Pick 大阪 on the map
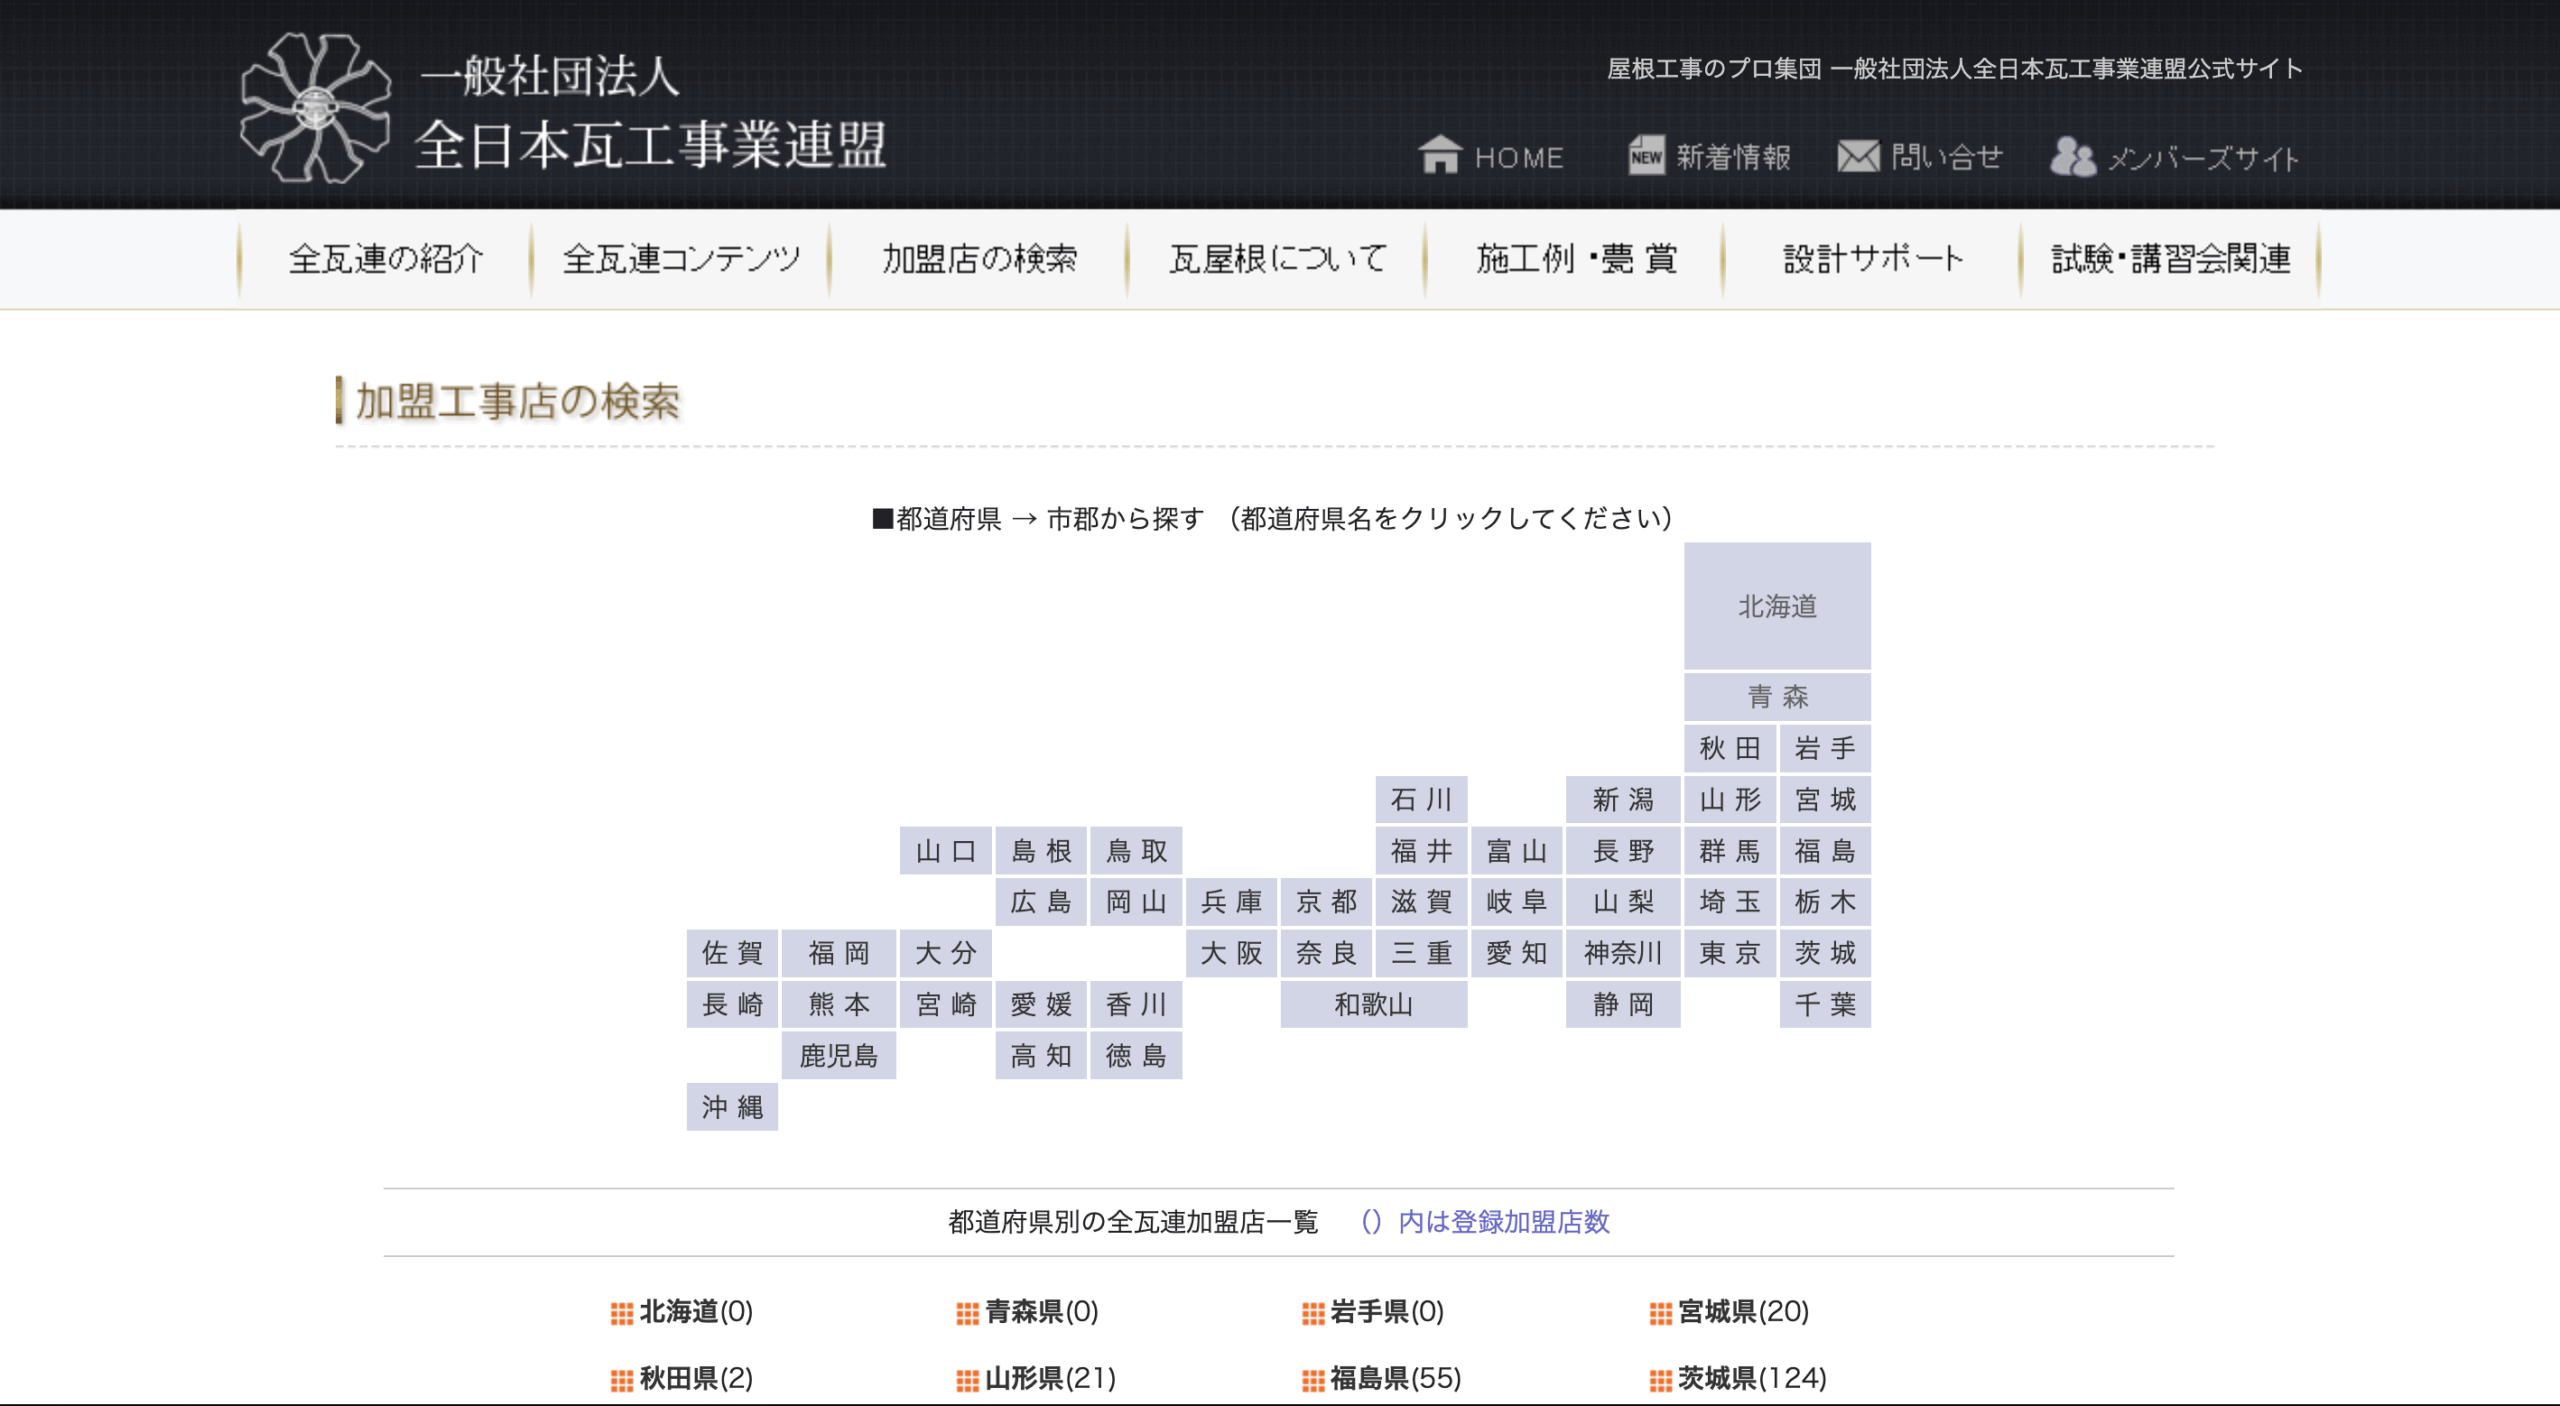 [x=1231, y=953]
